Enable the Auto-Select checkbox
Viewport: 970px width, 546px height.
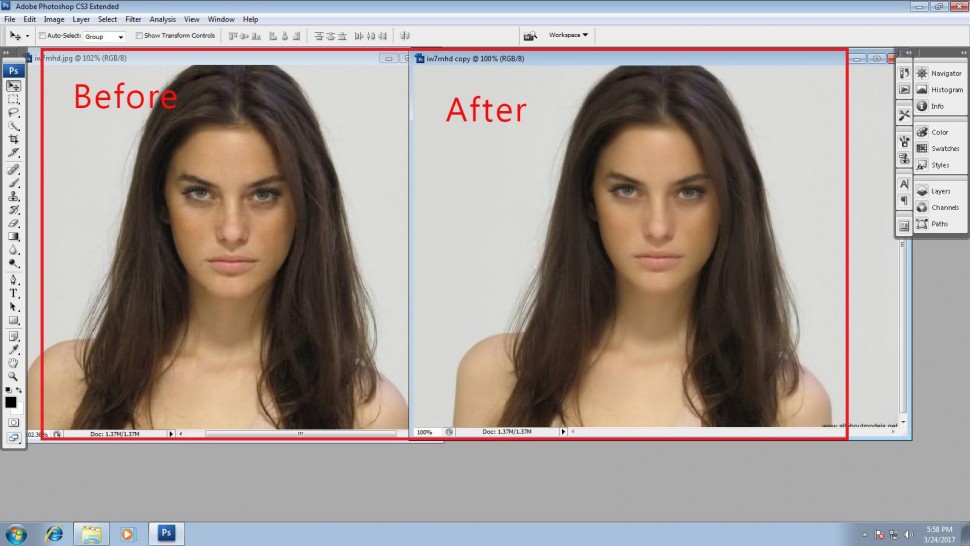pyautogui.click(x=42, y=36)
